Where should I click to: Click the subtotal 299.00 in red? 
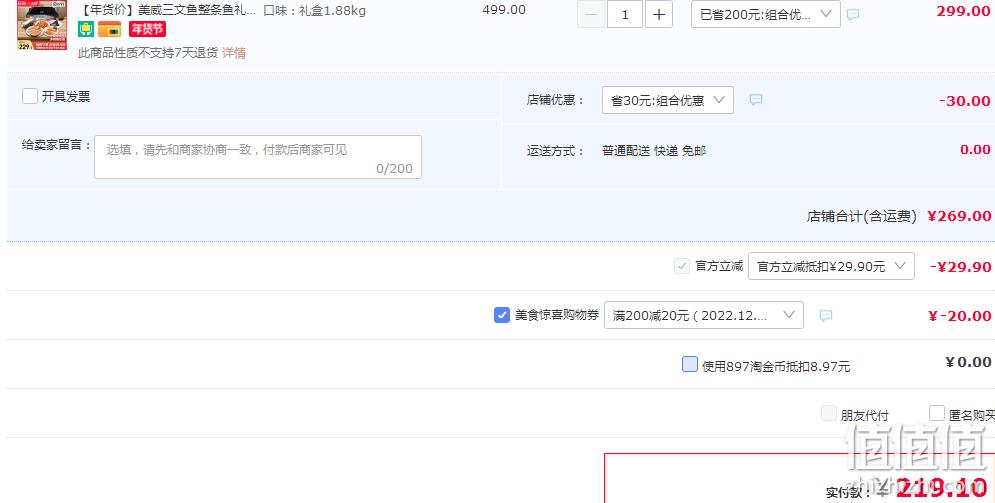(963, 11)
